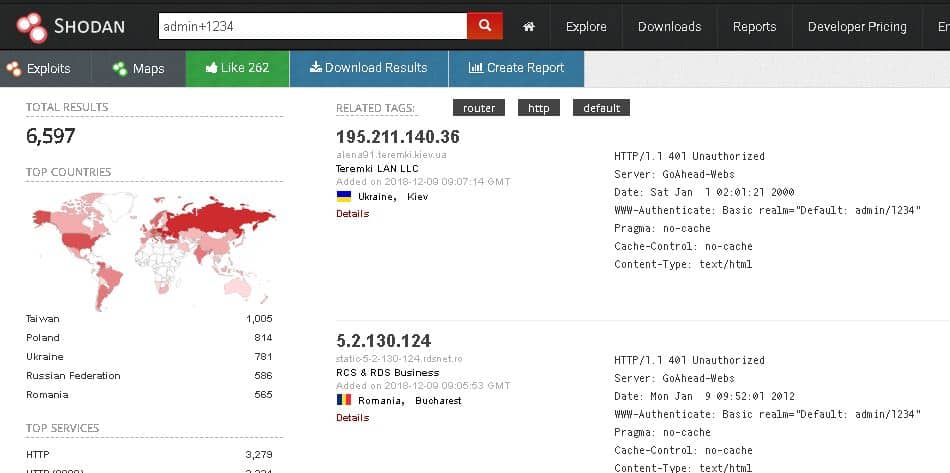950x473 pixels.
Task: Switch to the Exploits tab
Action: pyautogui.click(x=38, y=68)
